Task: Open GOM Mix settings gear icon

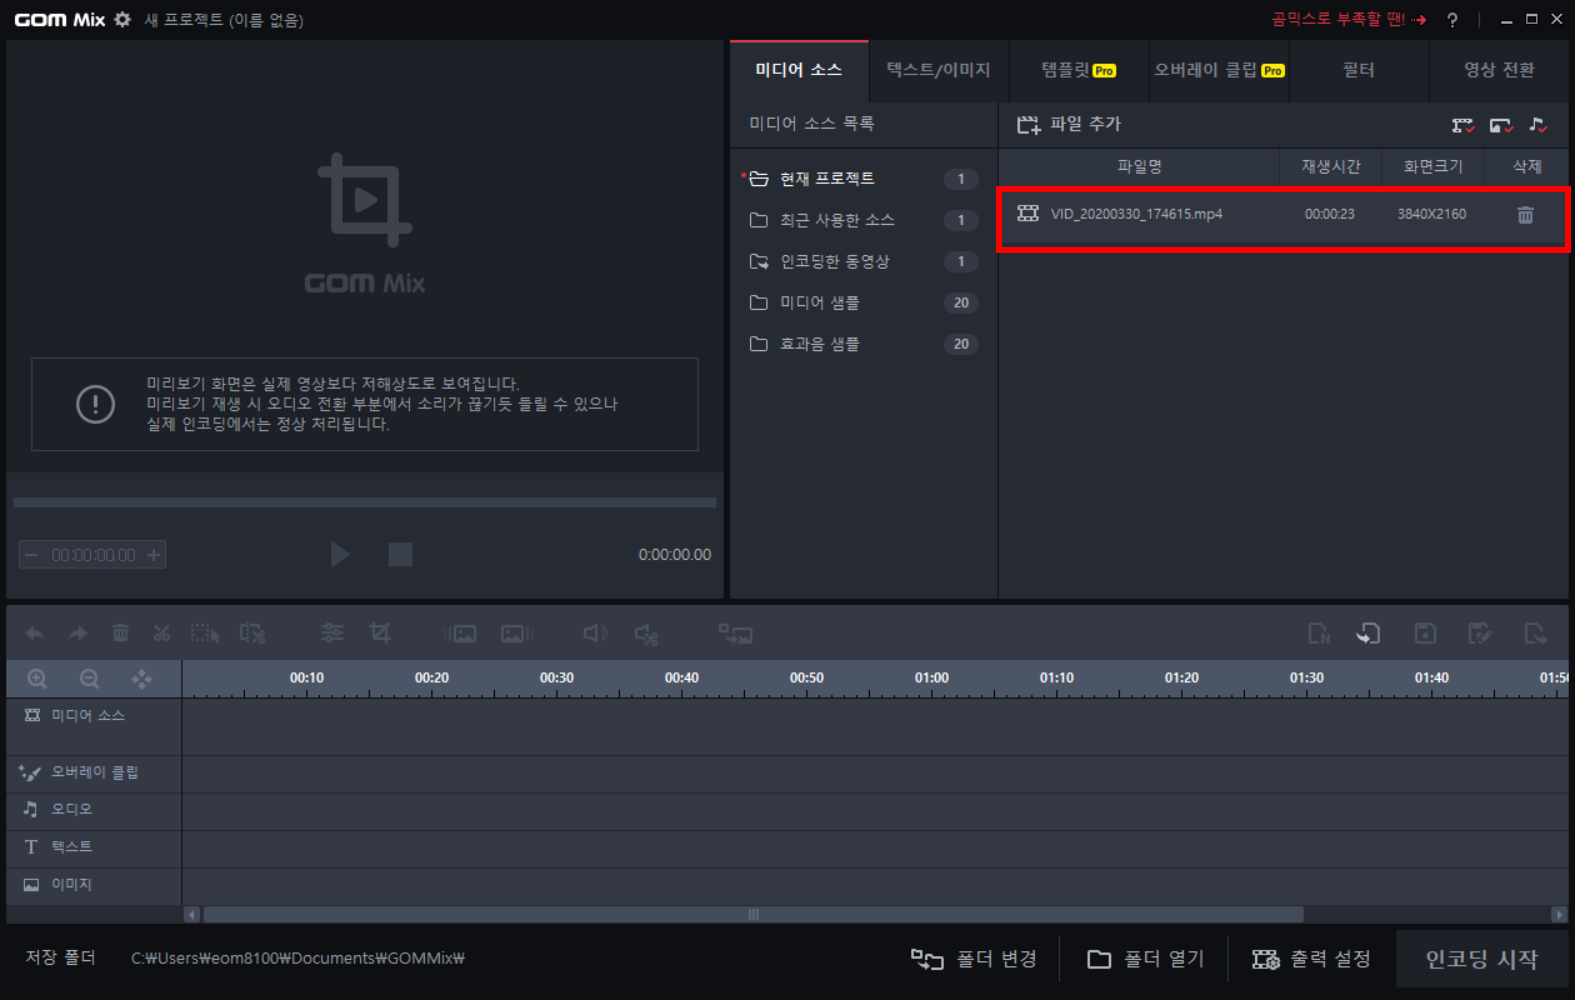Action: click(x=122, y=19)
